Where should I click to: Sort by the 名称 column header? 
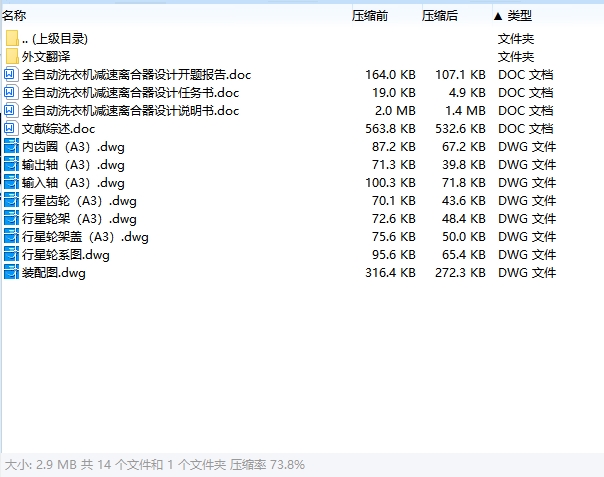[x=14, y=15]
